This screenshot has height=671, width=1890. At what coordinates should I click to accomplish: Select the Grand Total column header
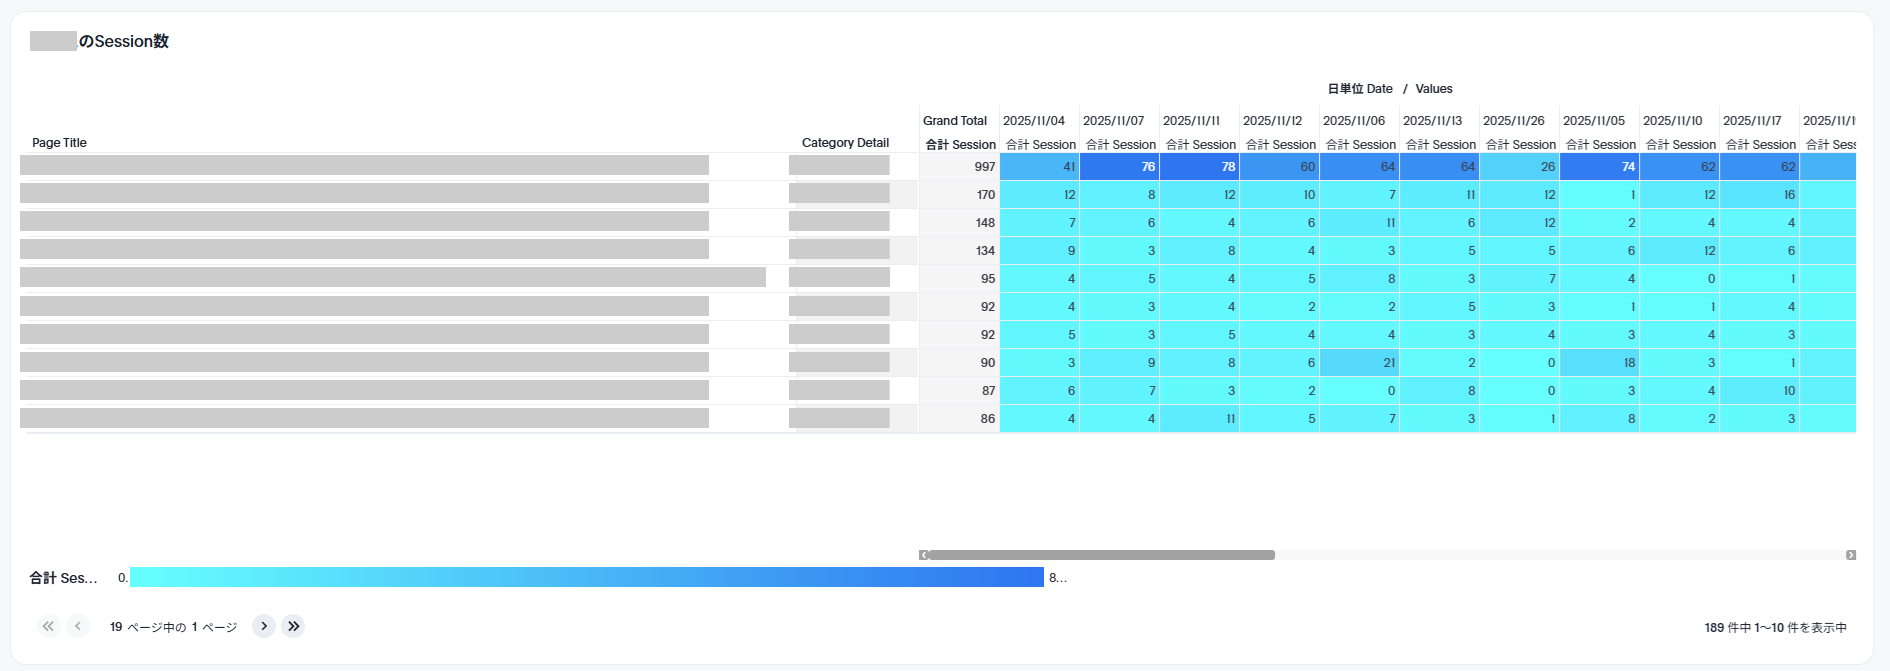point(954,121)
